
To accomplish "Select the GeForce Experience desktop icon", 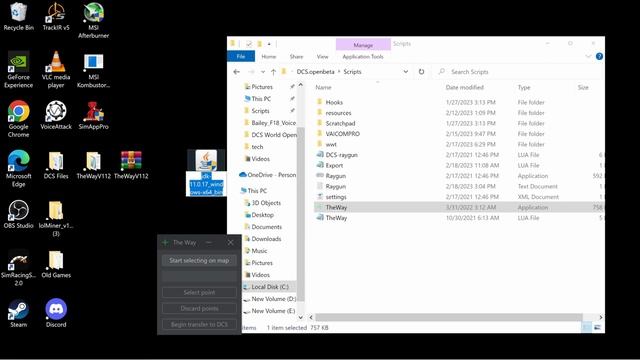I will pos(18,70).
